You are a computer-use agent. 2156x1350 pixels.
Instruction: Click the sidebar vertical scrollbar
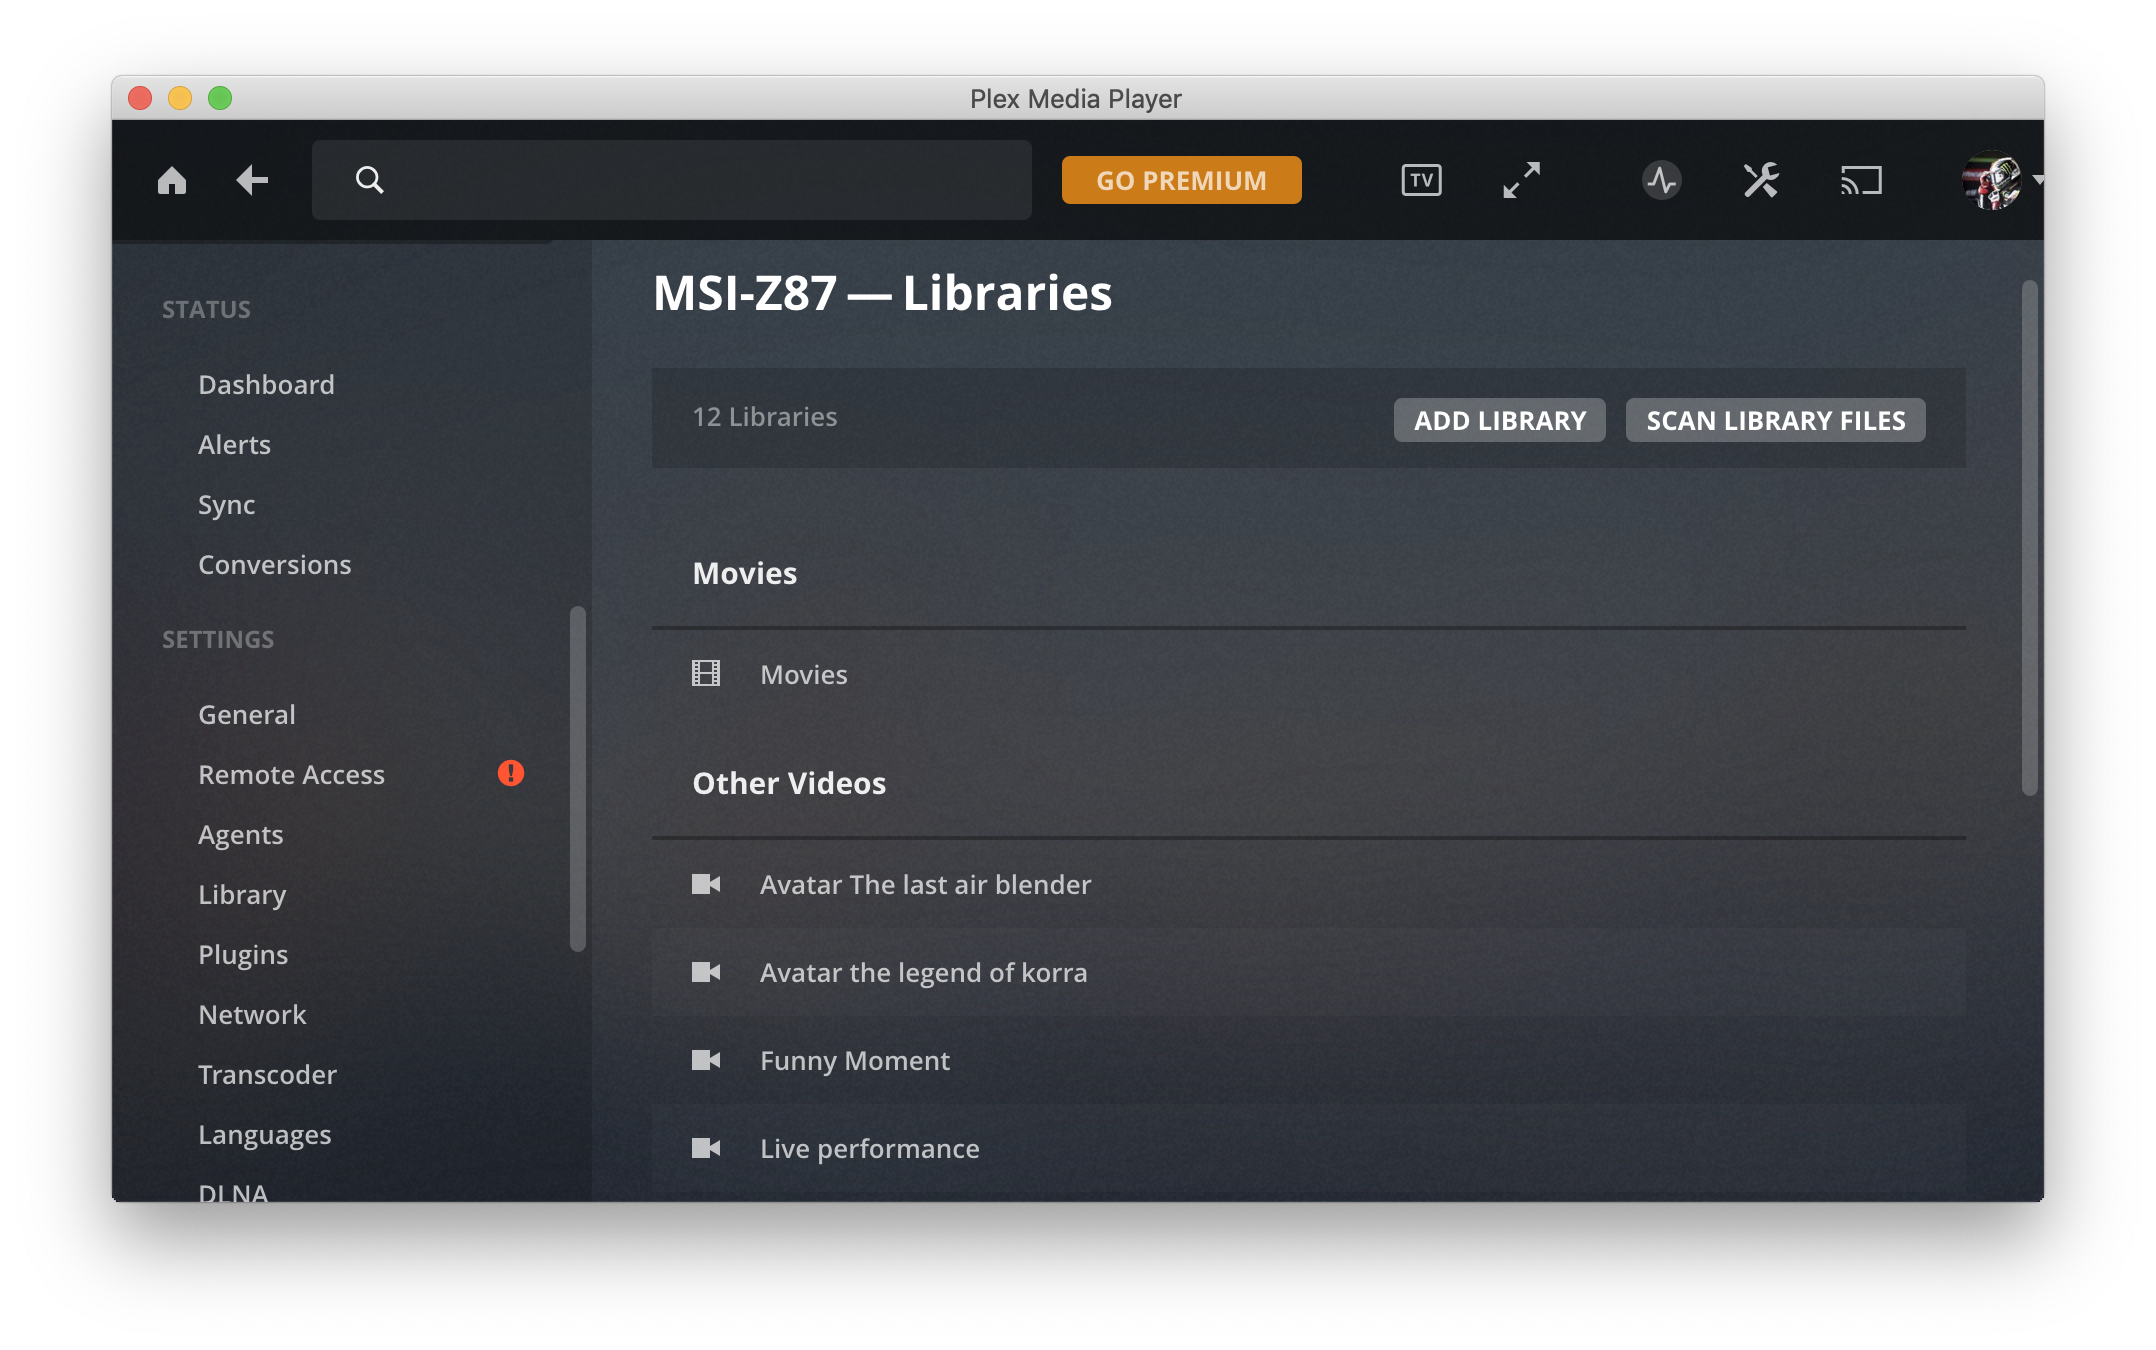(x=577, y=778)
